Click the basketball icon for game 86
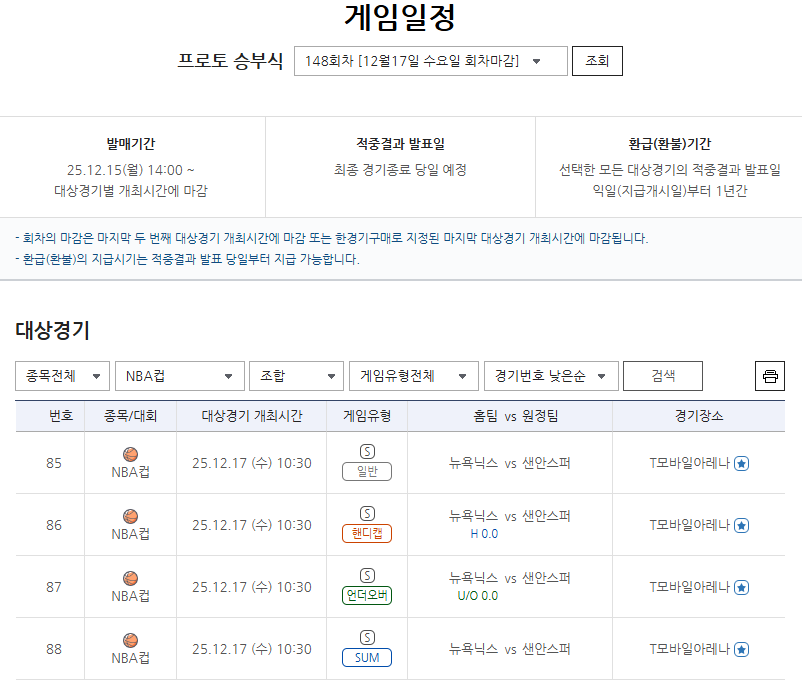802x681 pixels. click(129, 517)
